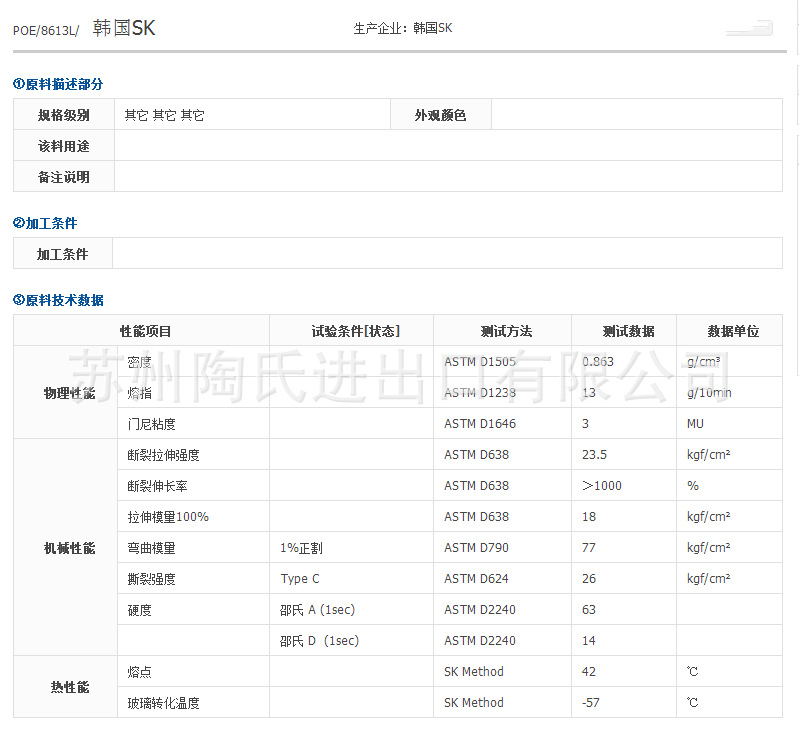Click the % unit cell
This screenshot has width=799, height=733.
click(x=730, y=486)
